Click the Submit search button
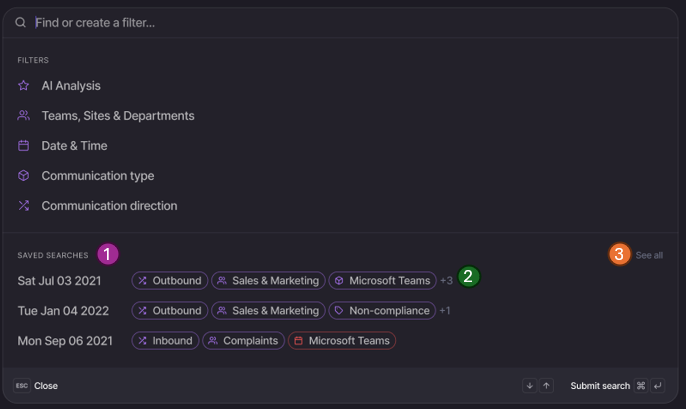Screen dimensions: 686x409 tap(601, 386)
